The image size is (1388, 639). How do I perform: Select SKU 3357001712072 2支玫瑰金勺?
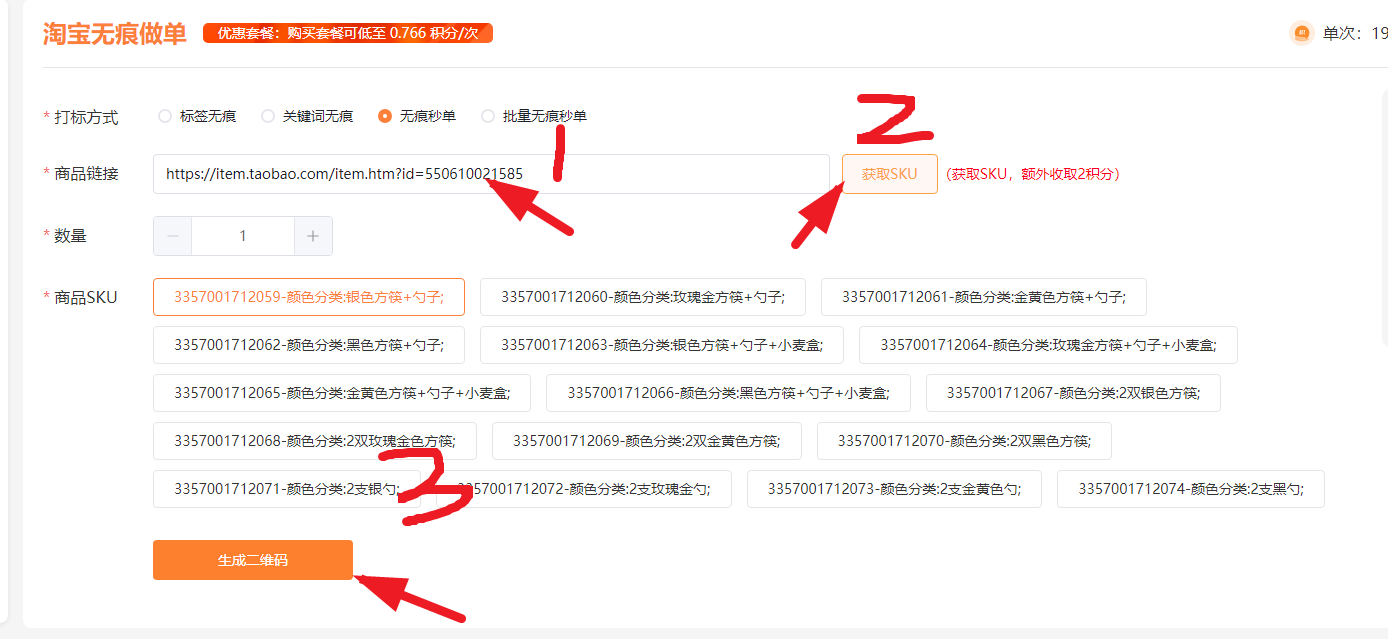[584, 489]
